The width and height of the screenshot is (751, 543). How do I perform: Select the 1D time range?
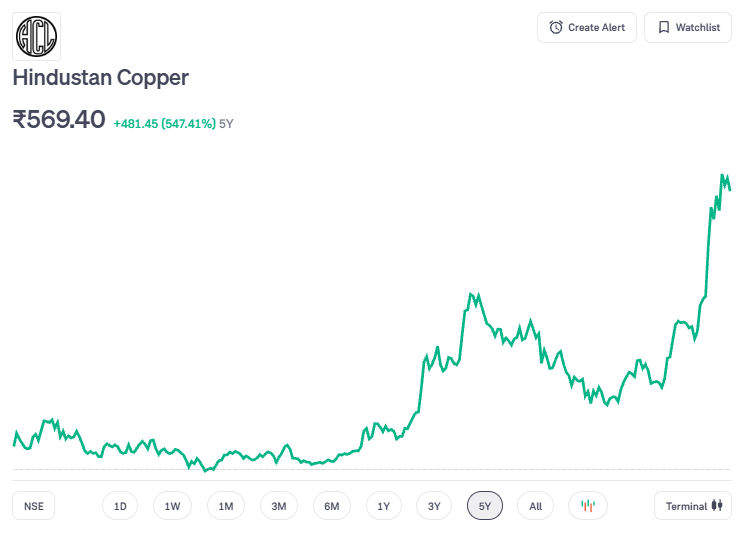coord(120,506)
